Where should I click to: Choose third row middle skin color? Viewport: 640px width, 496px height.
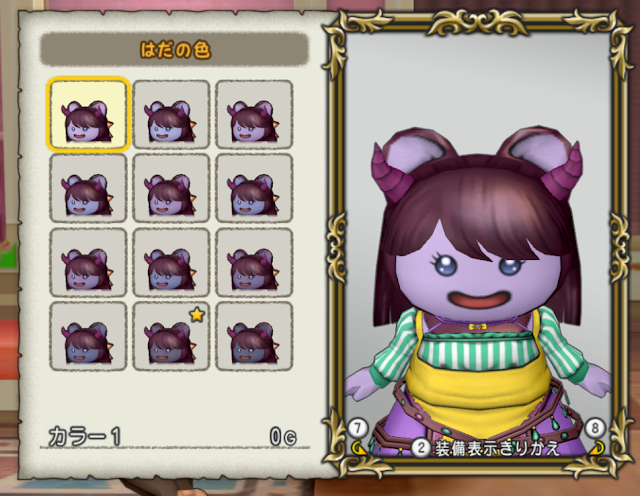(x=171, y=262)
